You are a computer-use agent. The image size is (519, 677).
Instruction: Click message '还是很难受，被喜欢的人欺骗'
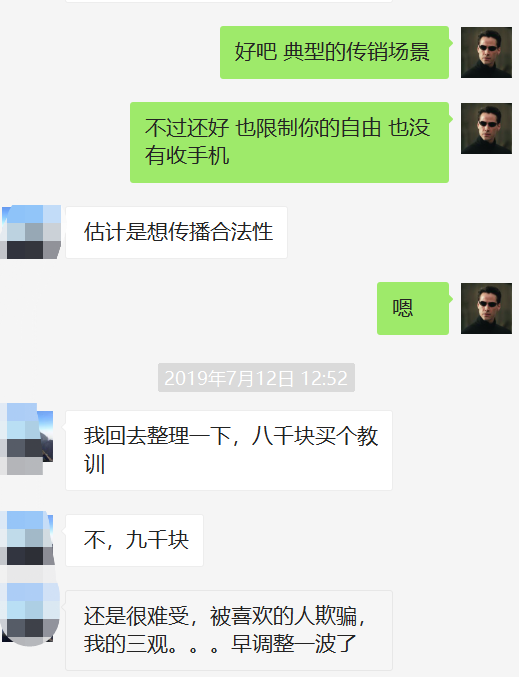coord(228,630)
